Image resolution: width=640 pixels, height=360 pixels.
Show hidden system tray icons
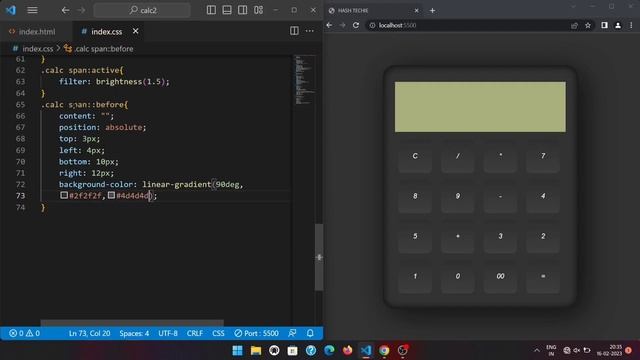click(537, 350)
